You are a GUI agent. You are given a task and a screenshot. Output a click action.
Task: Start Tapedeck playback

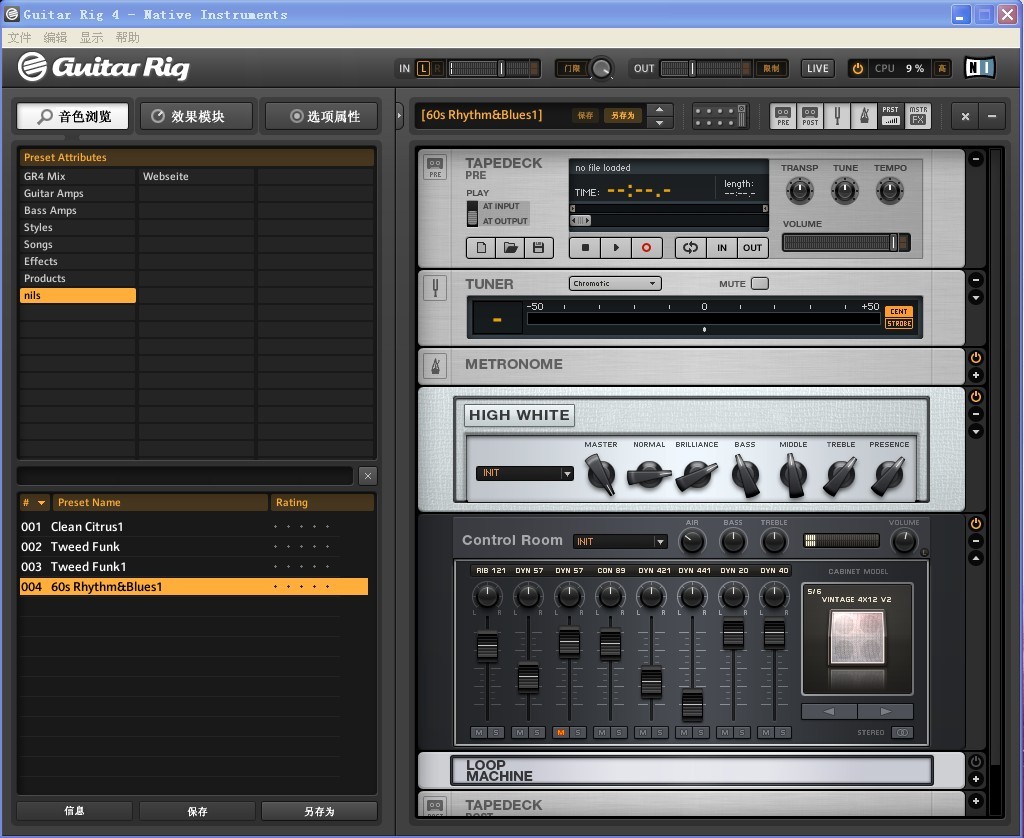tap(616, 248)
